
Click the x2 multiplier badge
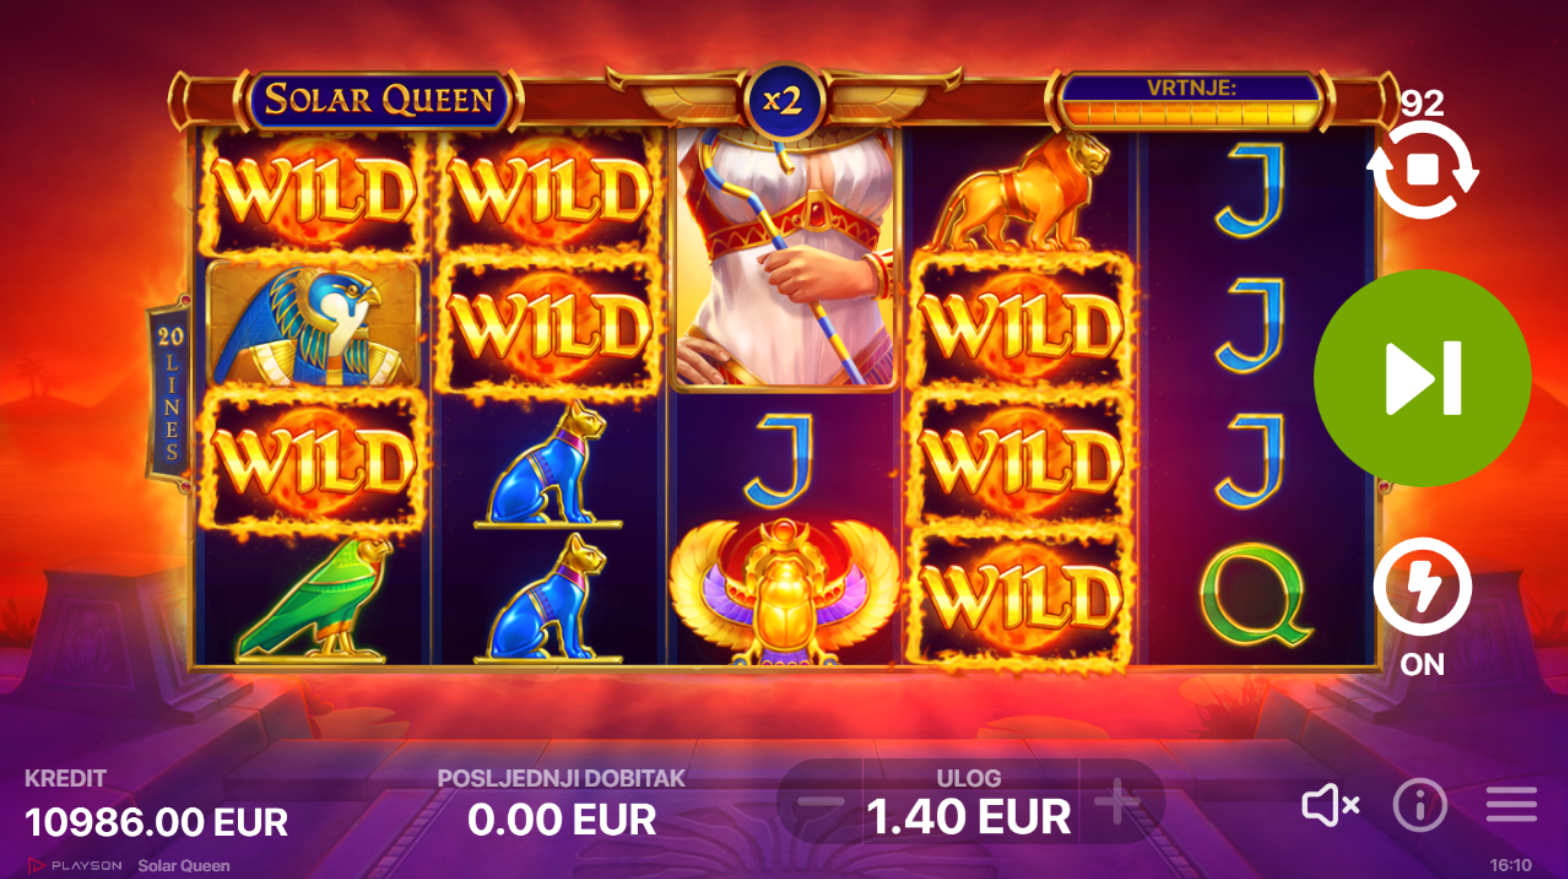coord(783,99)
